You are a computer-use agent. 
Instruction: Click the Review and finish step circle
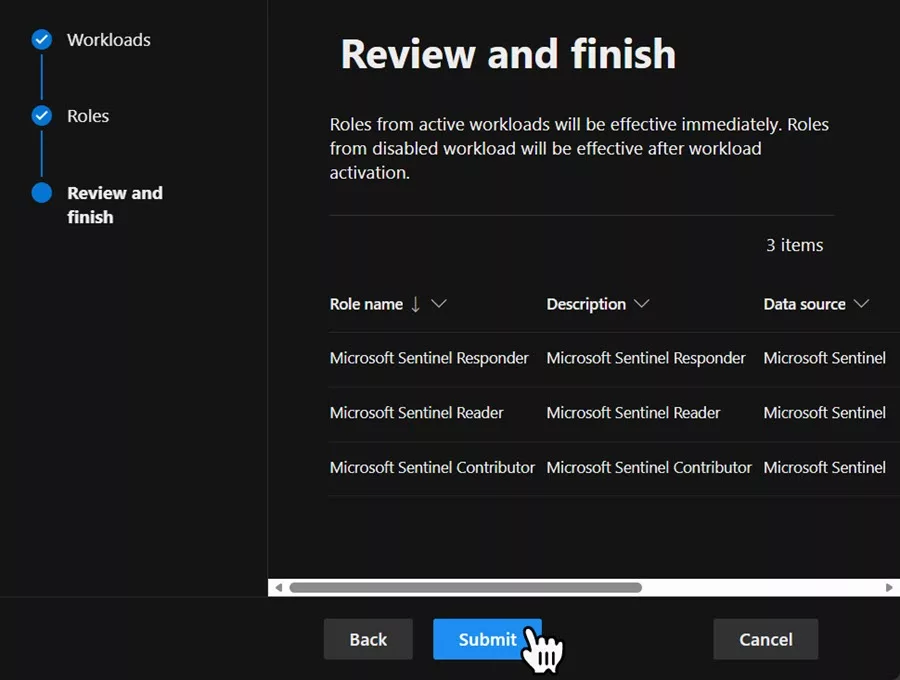41,193
